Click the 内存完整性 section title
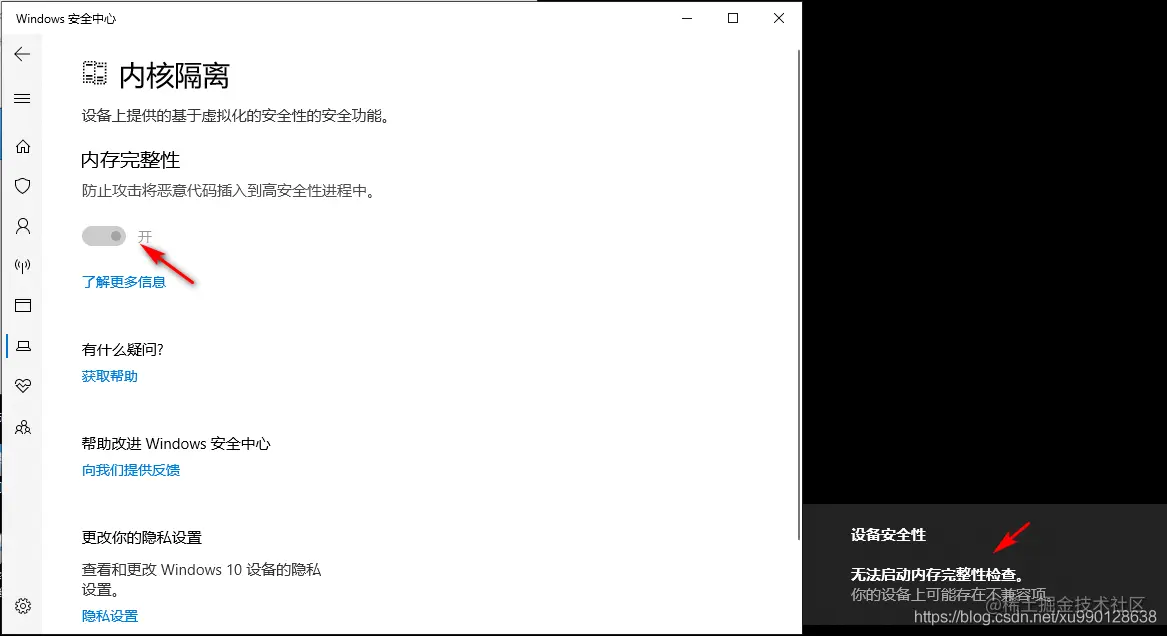This screenshot has height=636, width=1167. pos(130,160)
